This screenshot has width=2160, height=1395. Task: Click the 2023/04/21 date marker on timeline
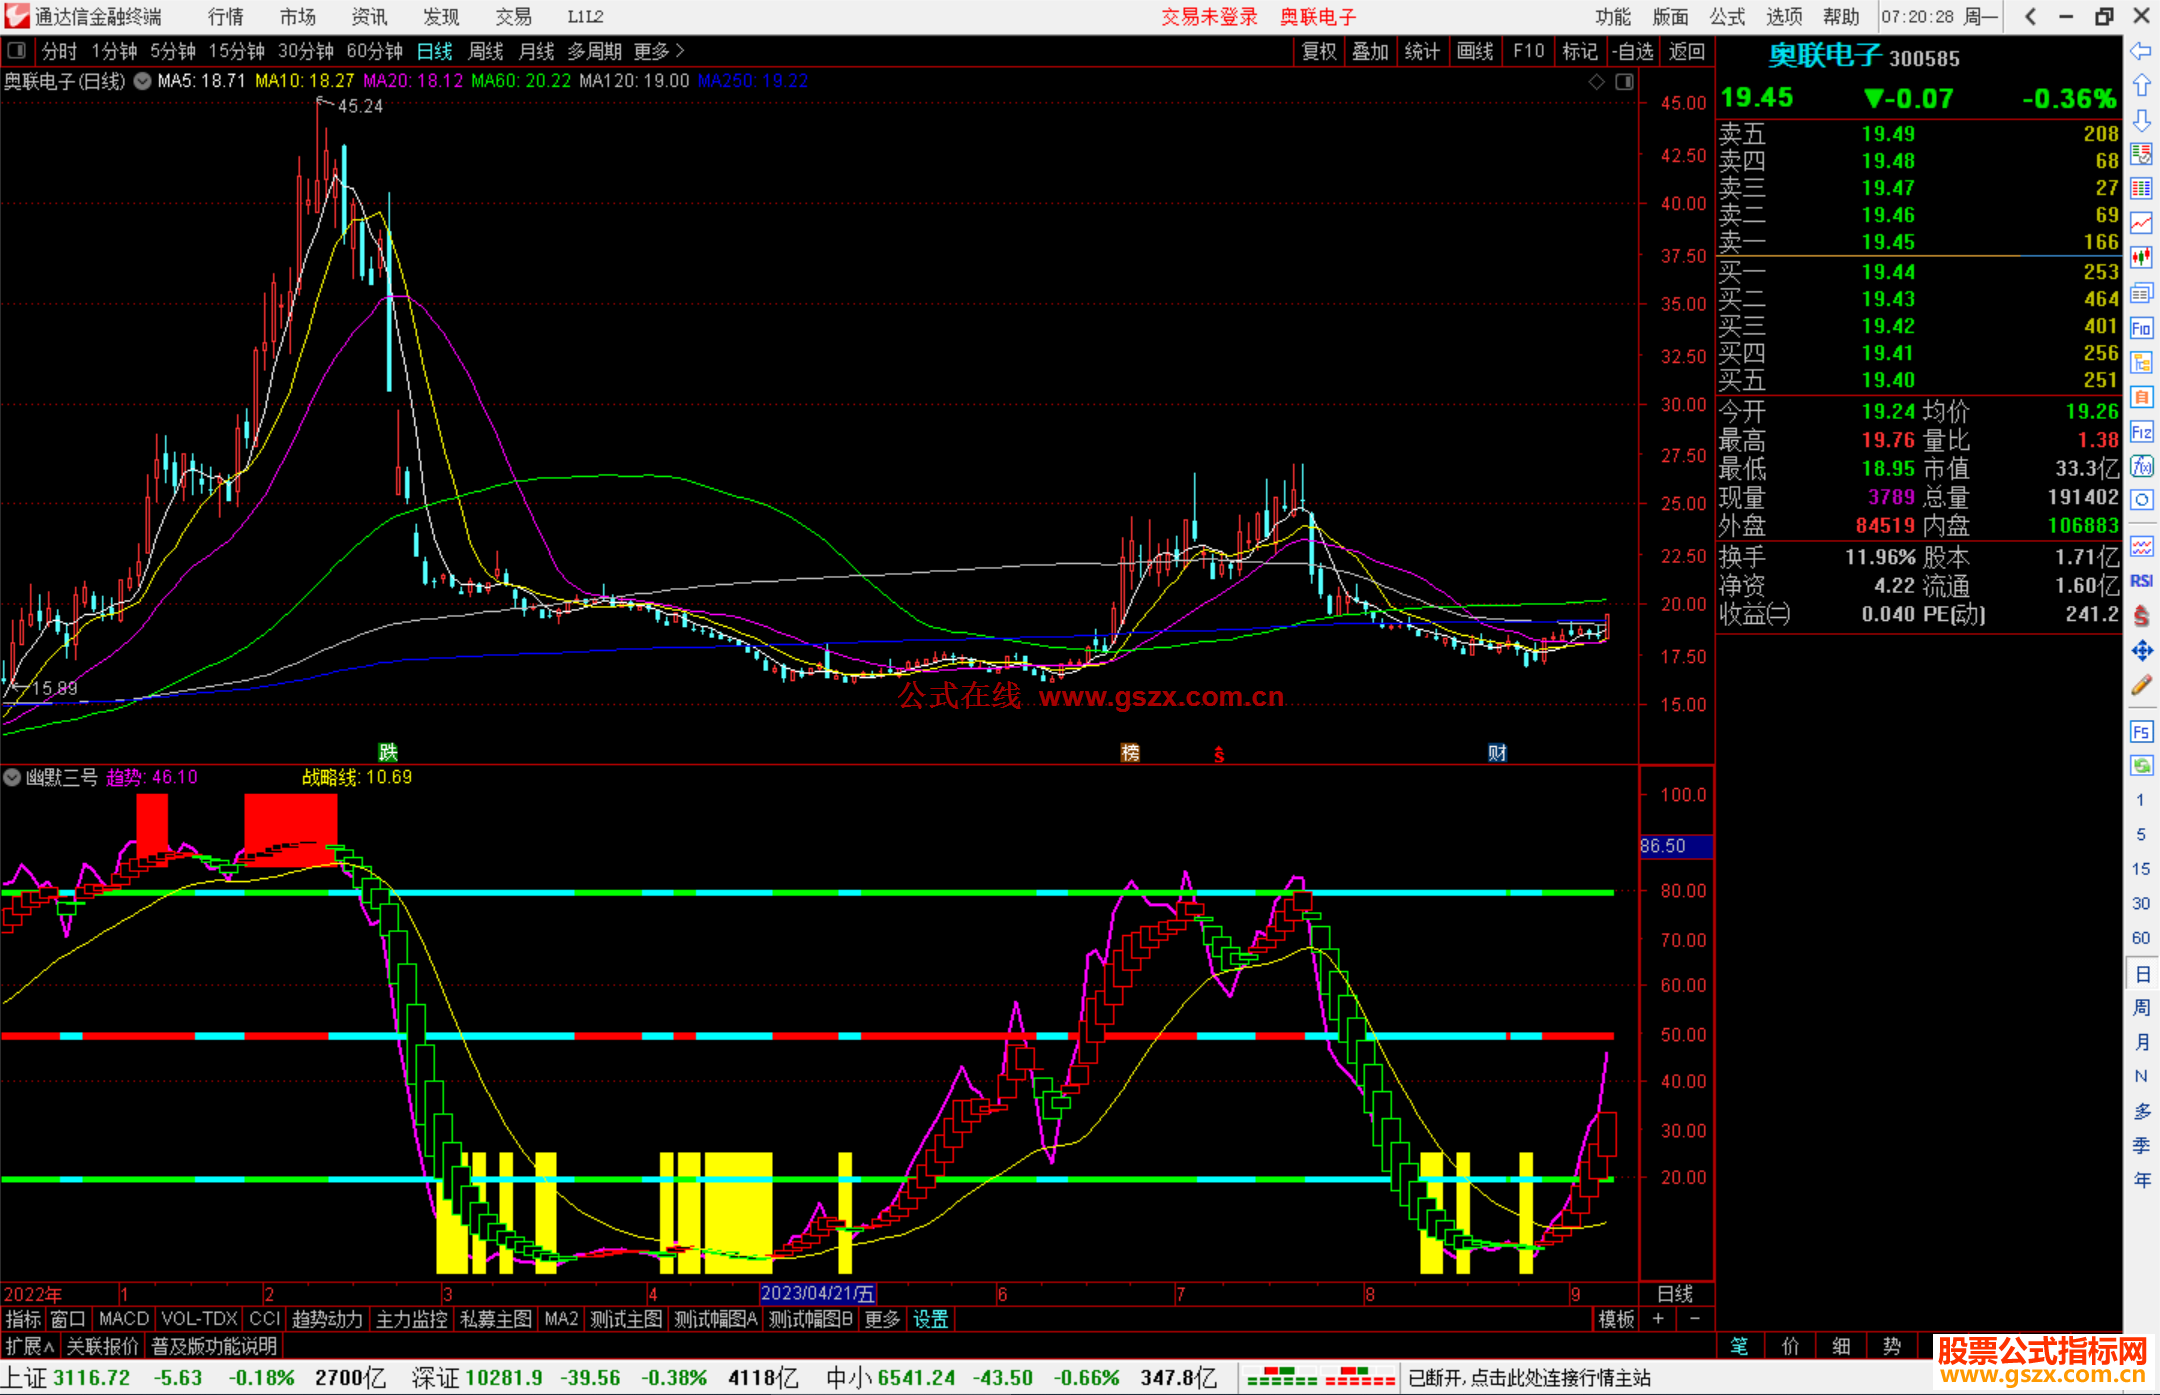817,1293
